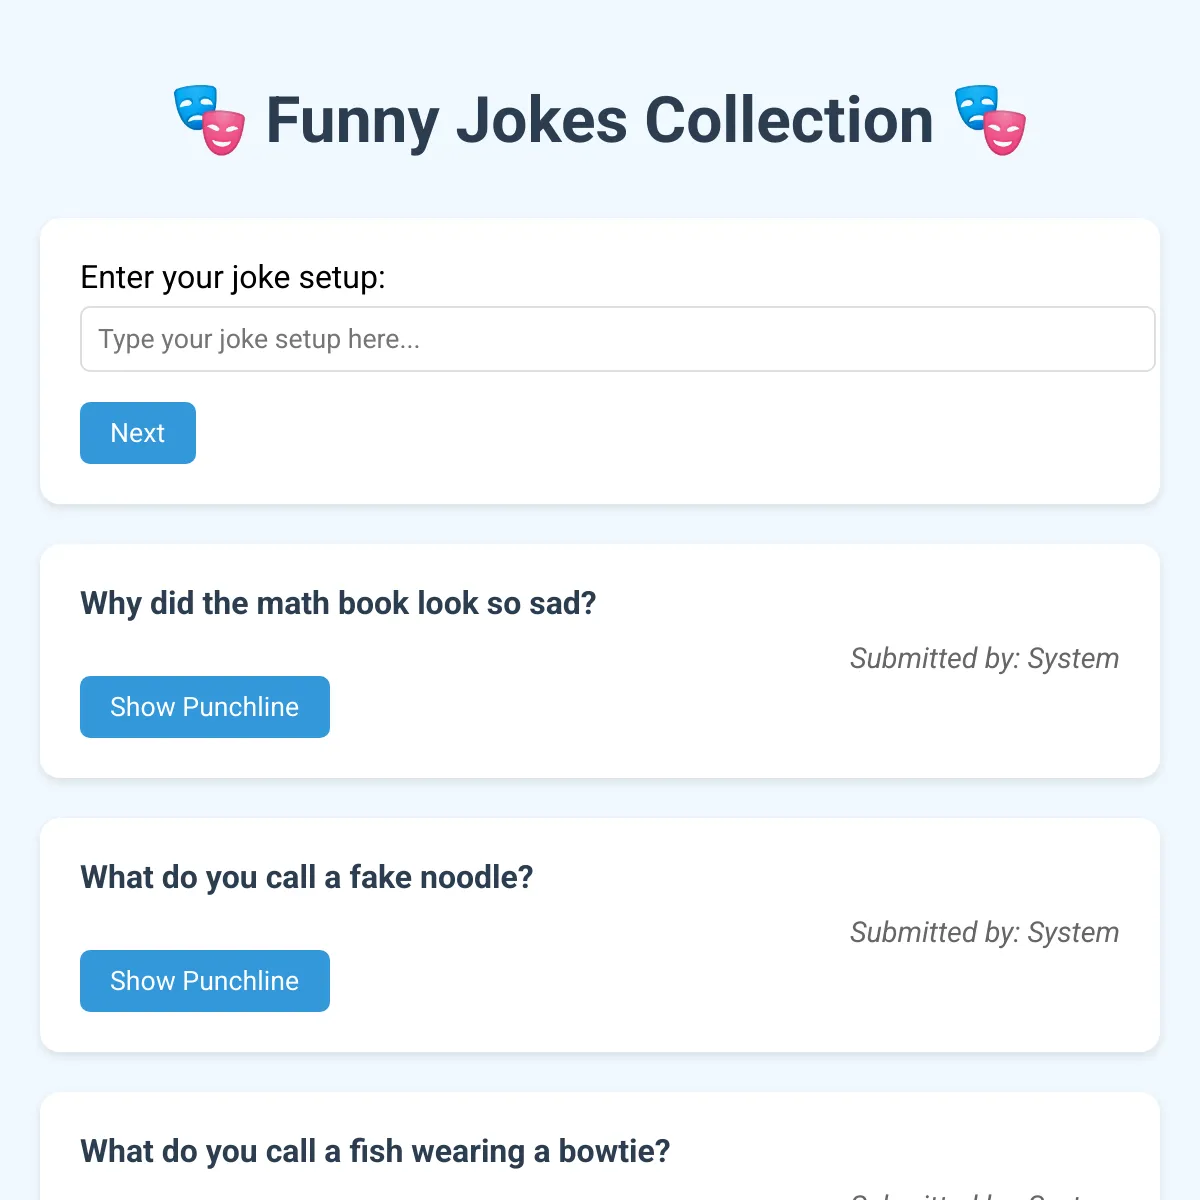Show the punchline for the math book joke
Screen dimensions: 1200x1200
point(205,707)
